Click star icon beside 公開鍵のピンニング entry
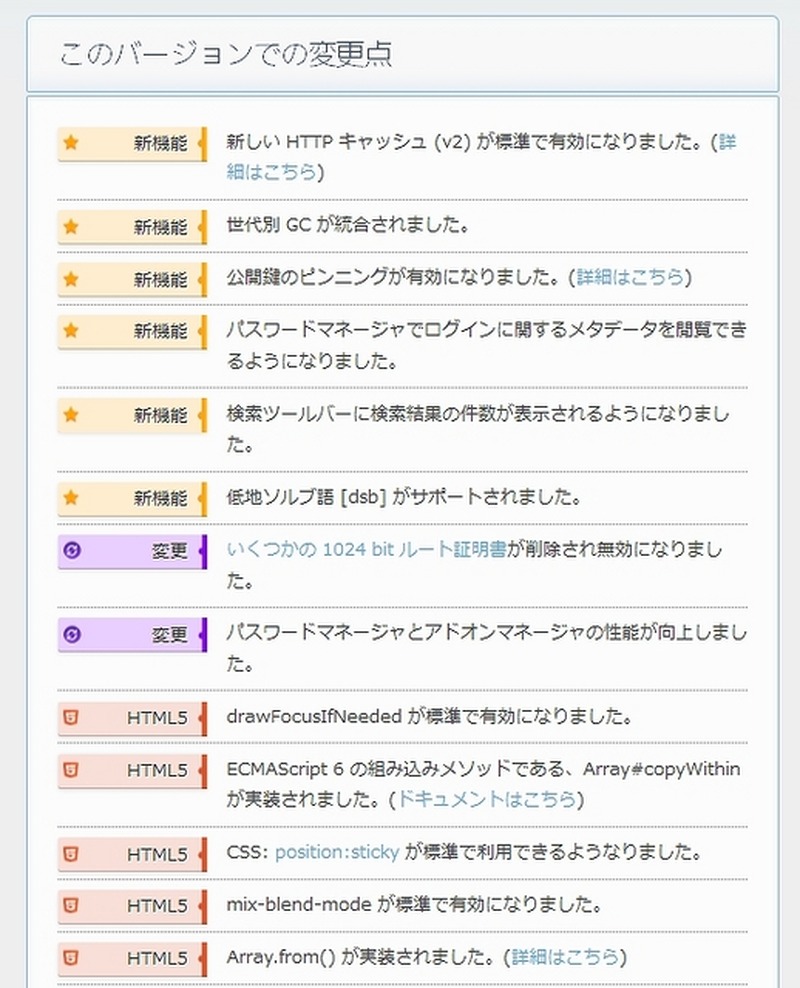Screen dimensions: 800x988 point(71,278)
